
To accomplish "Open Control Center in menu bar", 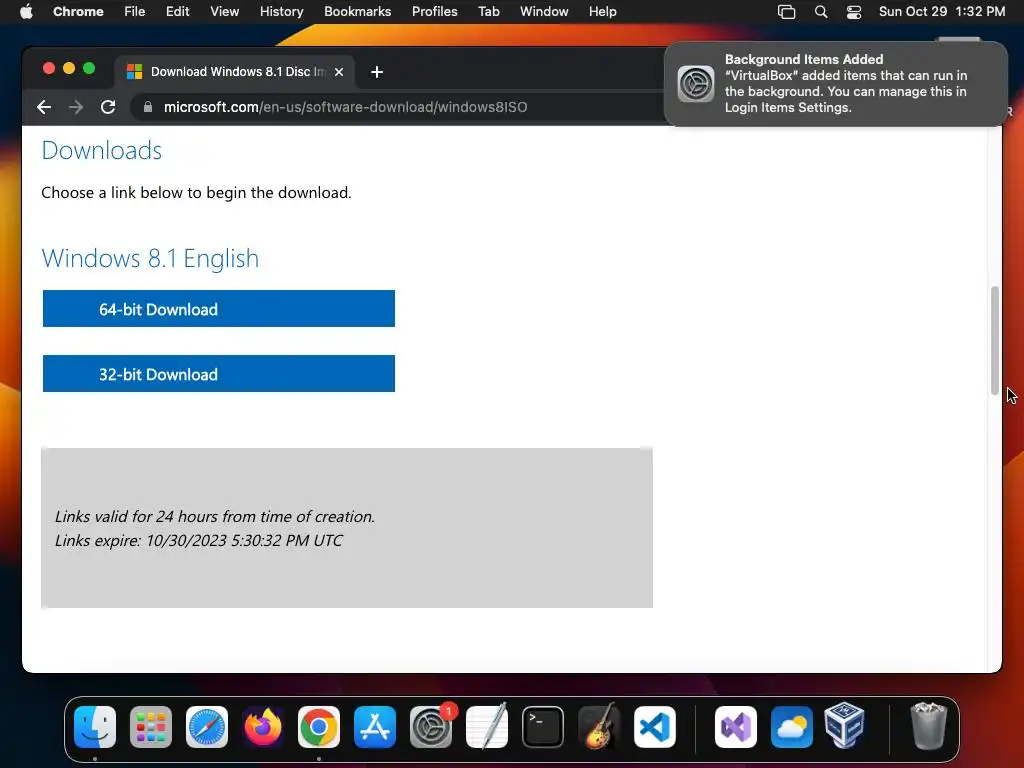I will click(854, 12).
